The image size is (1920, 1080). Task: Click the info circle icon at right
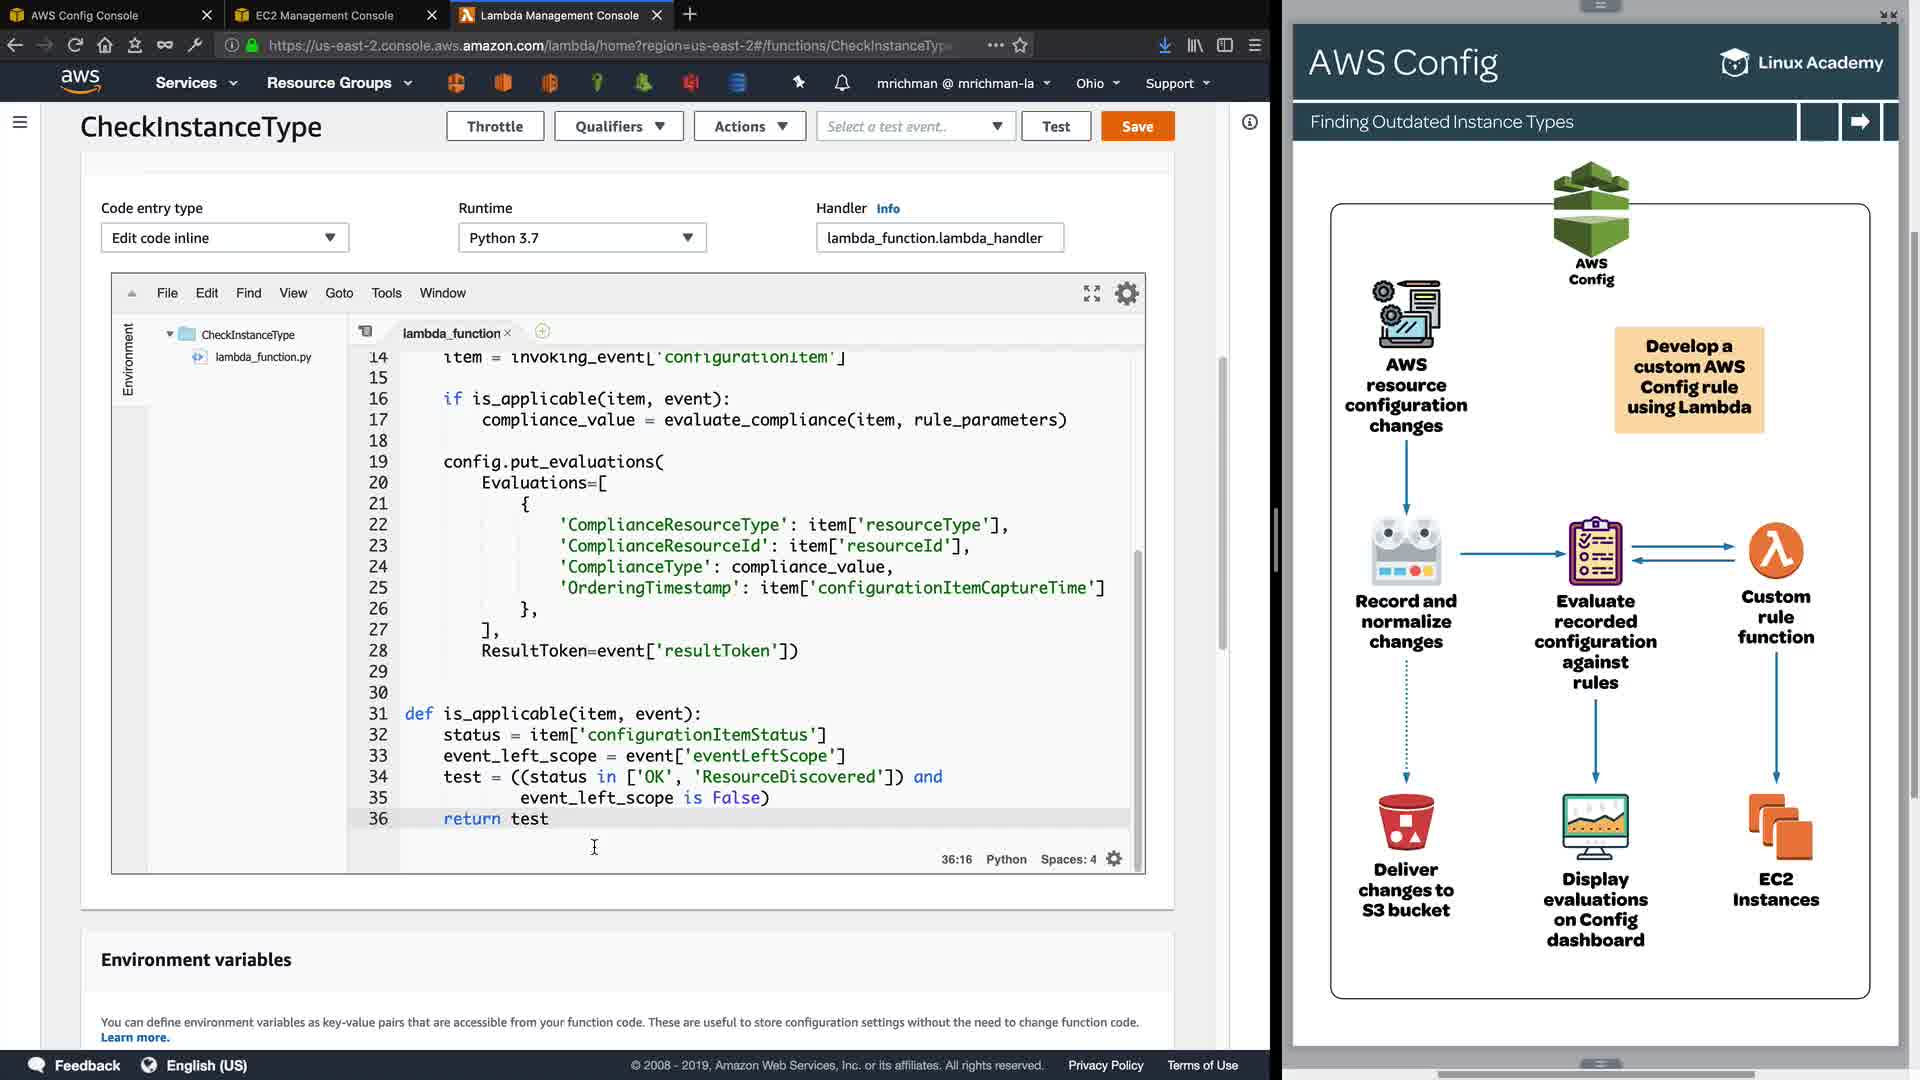tap(1249, 122)
